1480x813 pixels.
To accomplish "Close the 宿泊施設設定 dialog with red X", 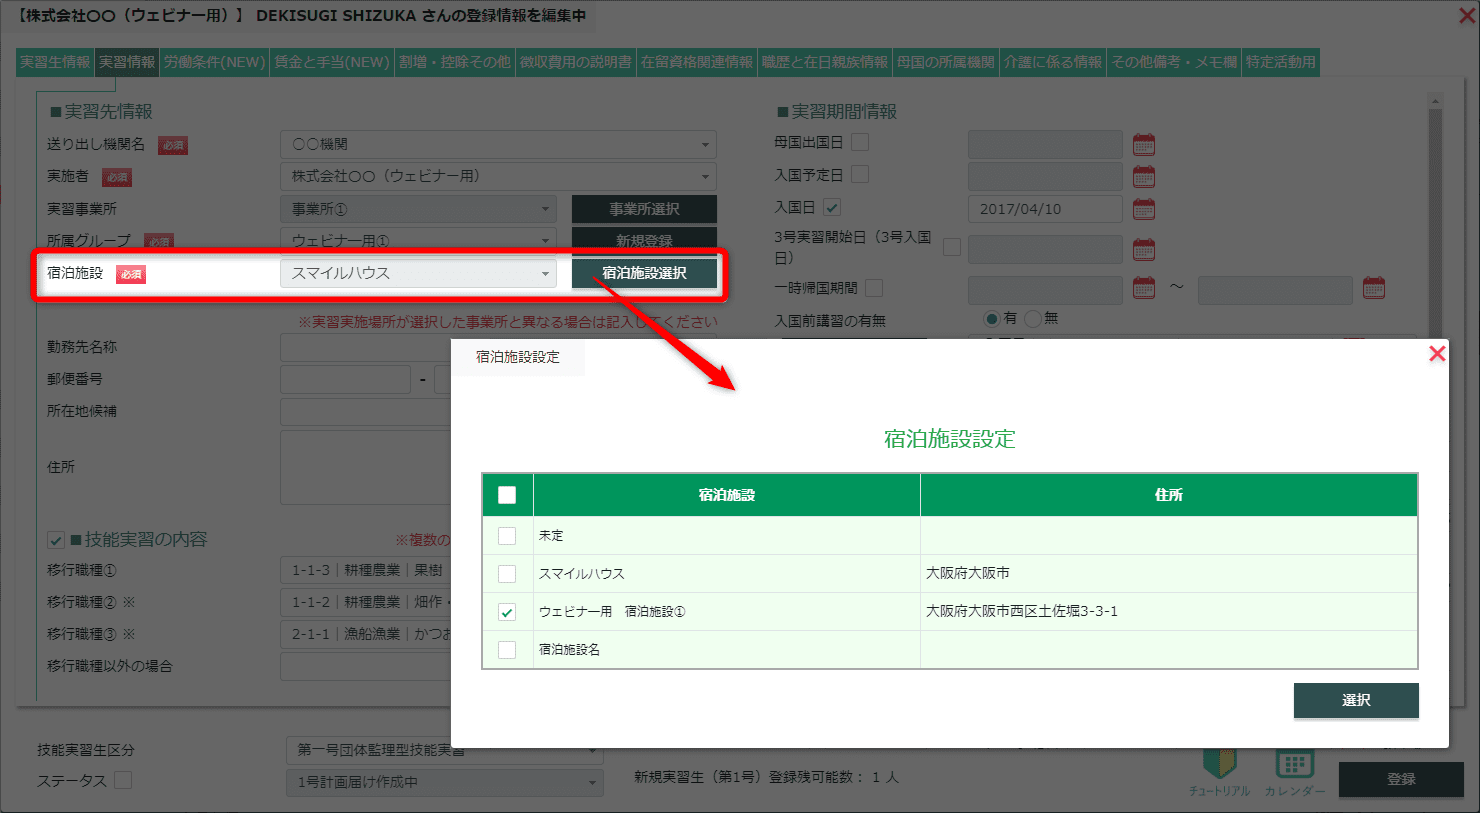I will tap(1437, 354).
